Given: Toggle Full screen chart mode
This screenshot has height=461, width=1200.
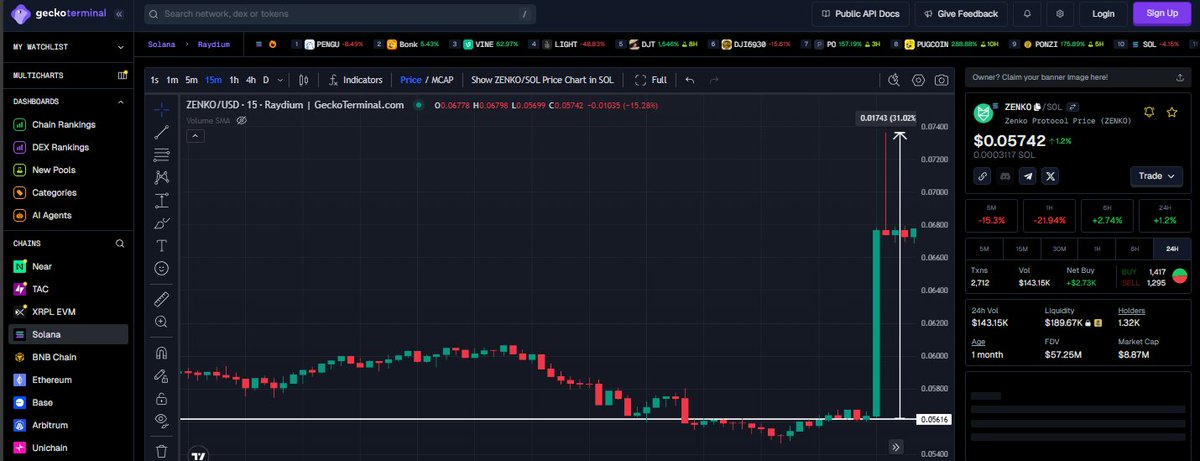Looking at the screenshot, I should [650, 80].
